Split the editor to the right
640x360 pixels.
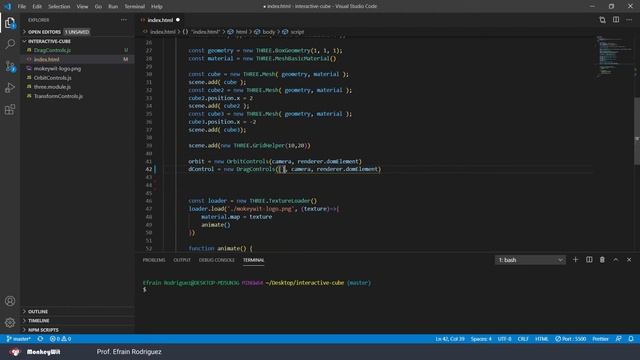616,20
